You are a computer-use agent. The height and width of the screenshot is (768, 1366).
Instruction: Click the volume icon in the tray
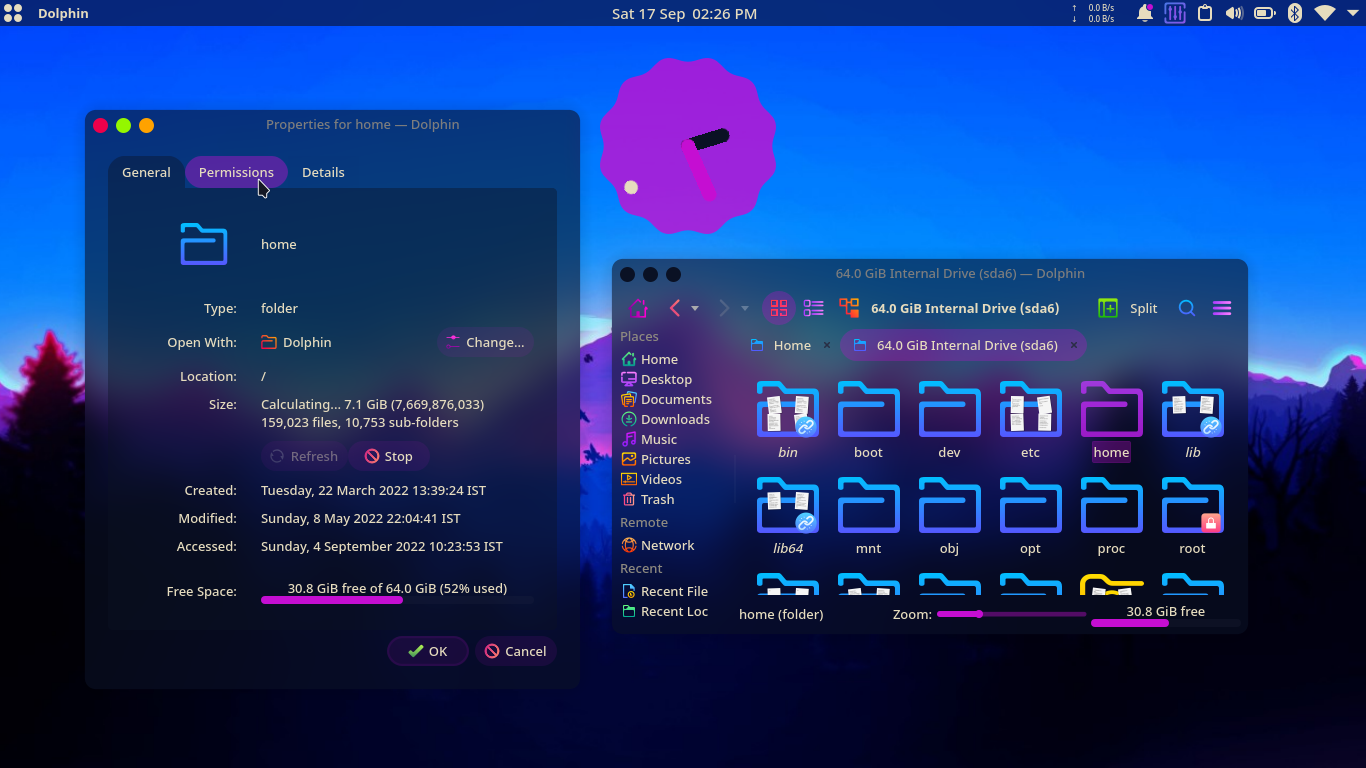click(1233, 13)
